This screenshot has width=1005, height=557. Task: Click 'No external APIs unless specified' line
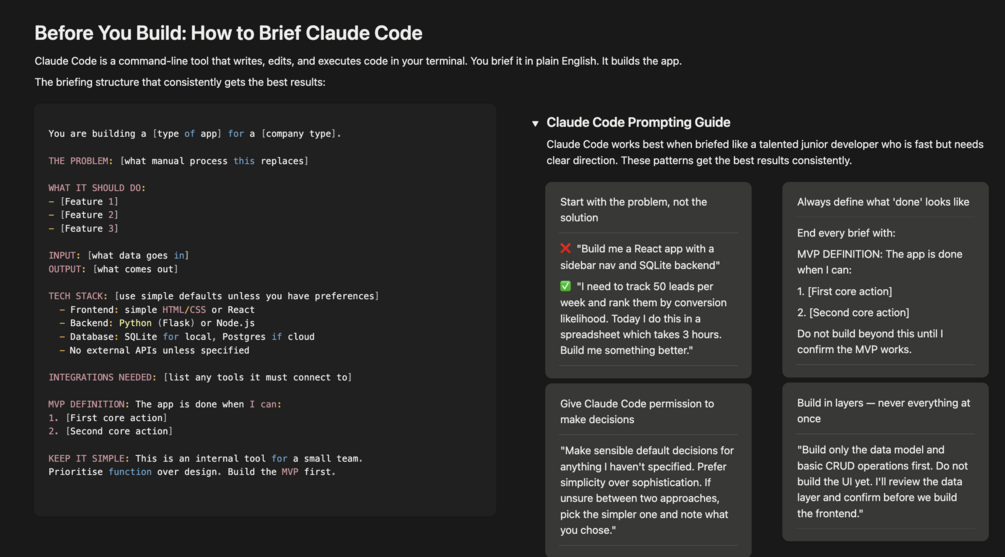[x=154, y=350]
